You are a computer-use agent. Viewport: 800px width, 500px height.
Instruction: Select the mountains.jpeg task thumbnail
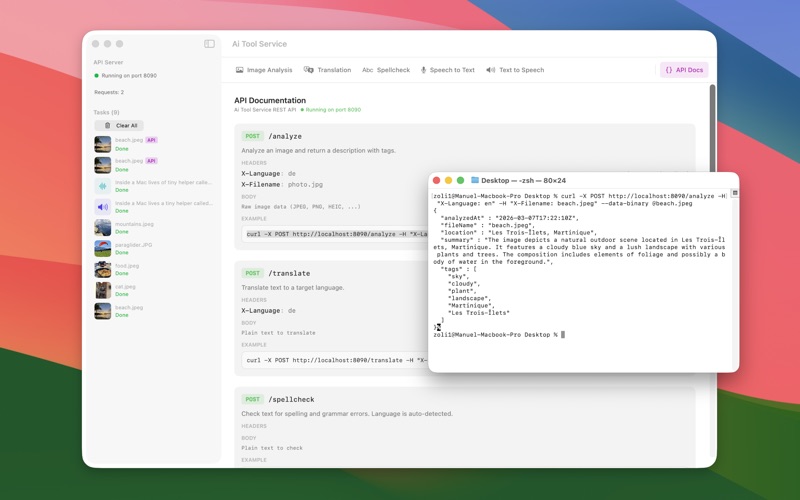[103, 228]
